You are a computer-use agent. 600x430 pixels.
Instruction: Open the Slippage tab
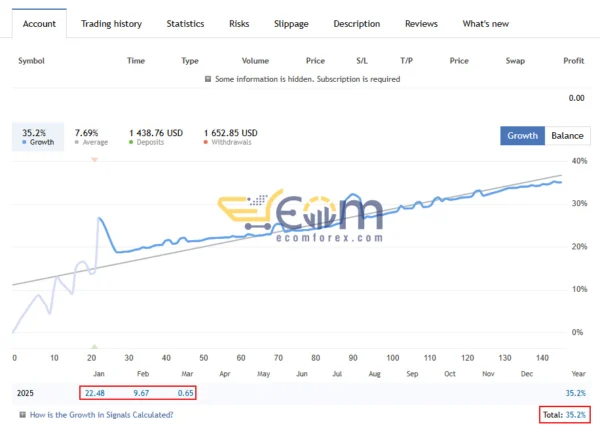coord(291,23)
